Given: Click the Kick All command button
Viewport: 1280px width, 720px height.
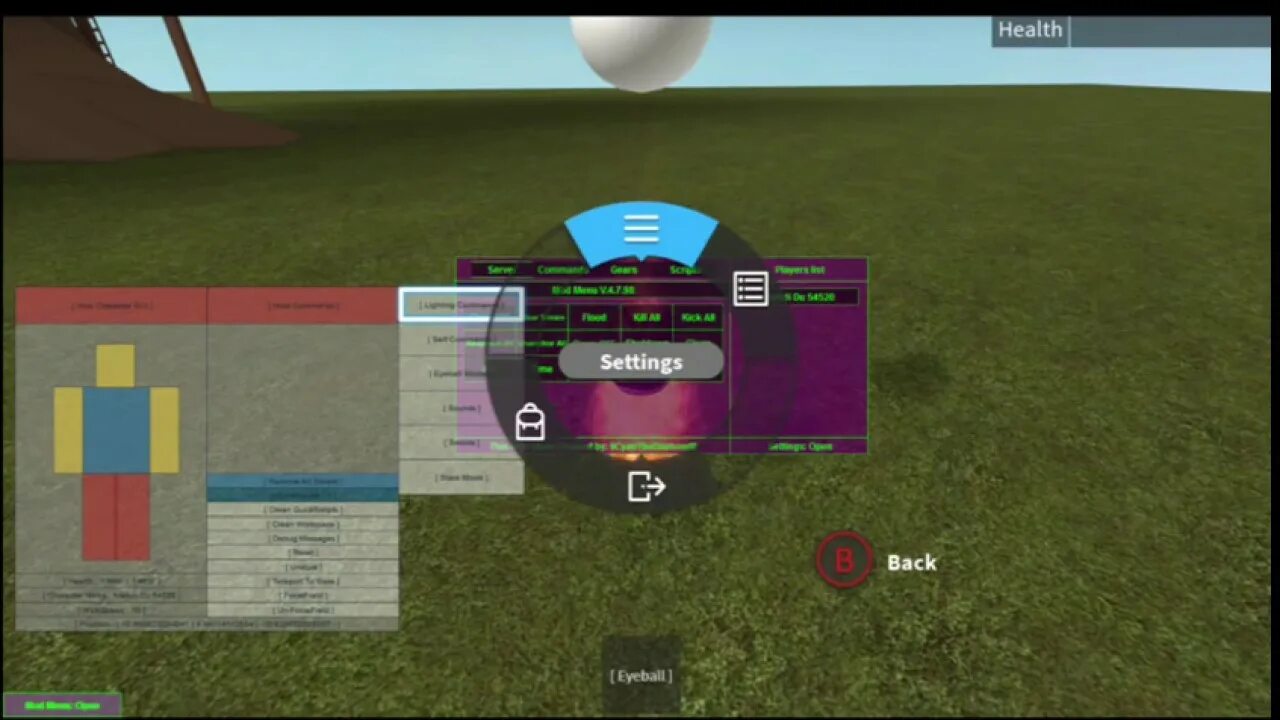Looking at the screenshot, I should click(x=698, y=318).
